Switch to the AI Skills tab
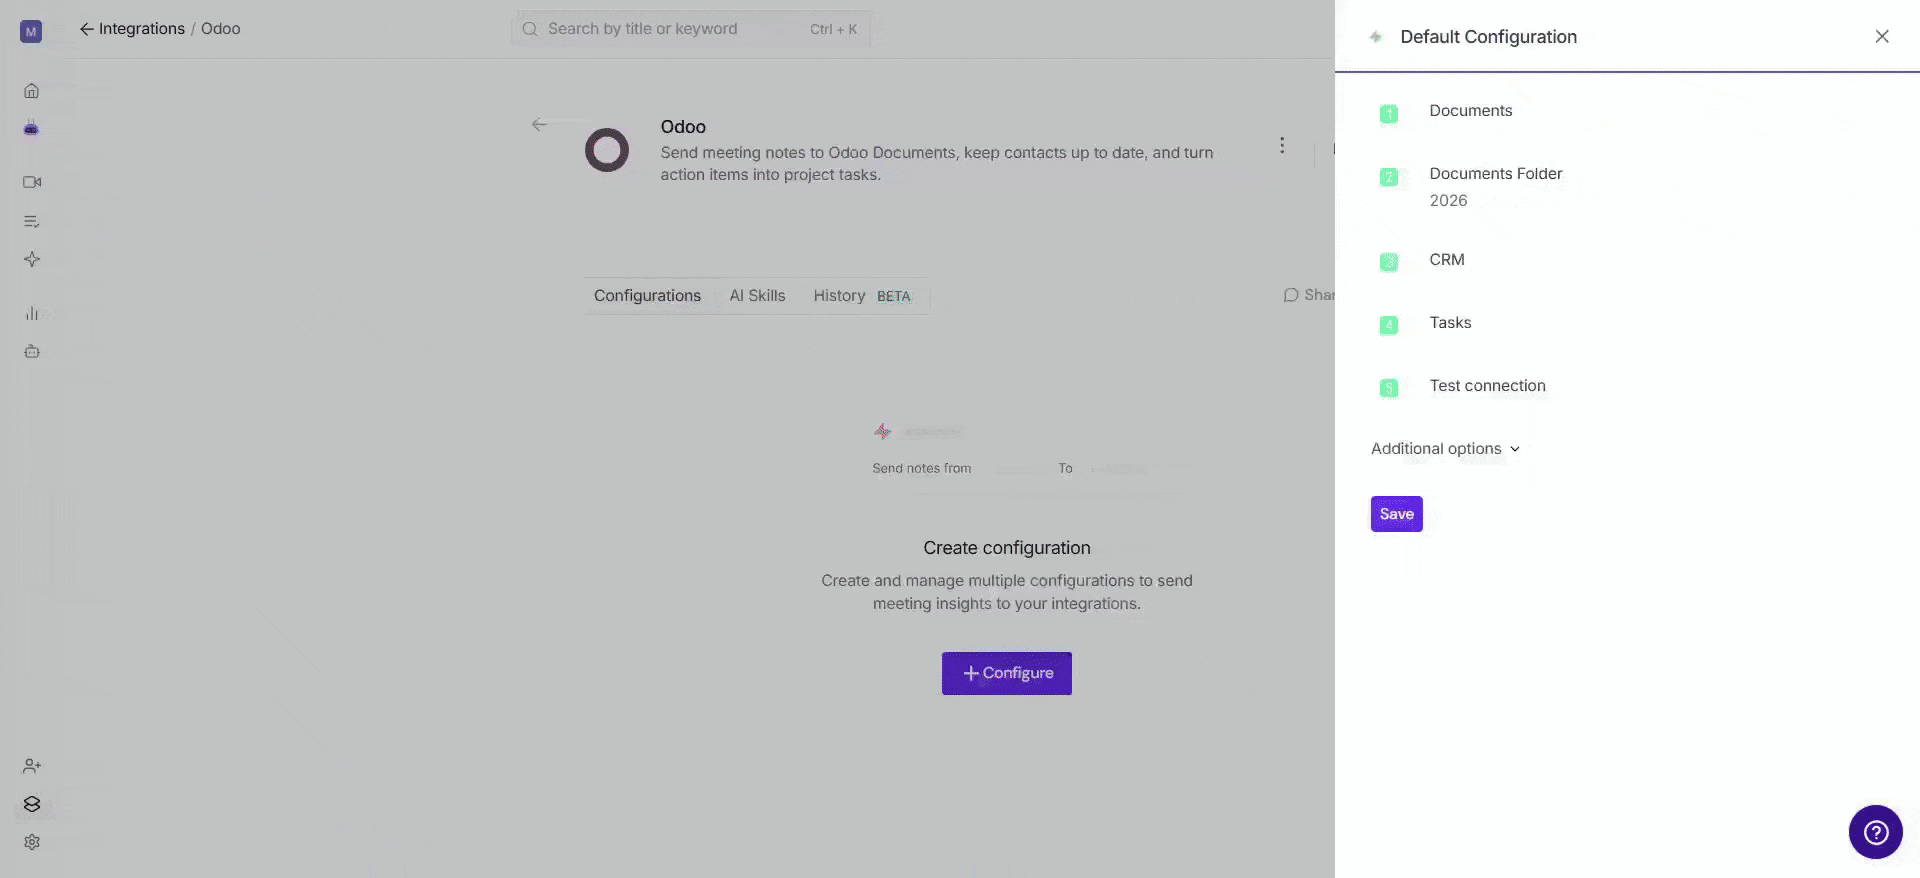The height and width of the screenshot is (878, 1920). tap(757, 296)
